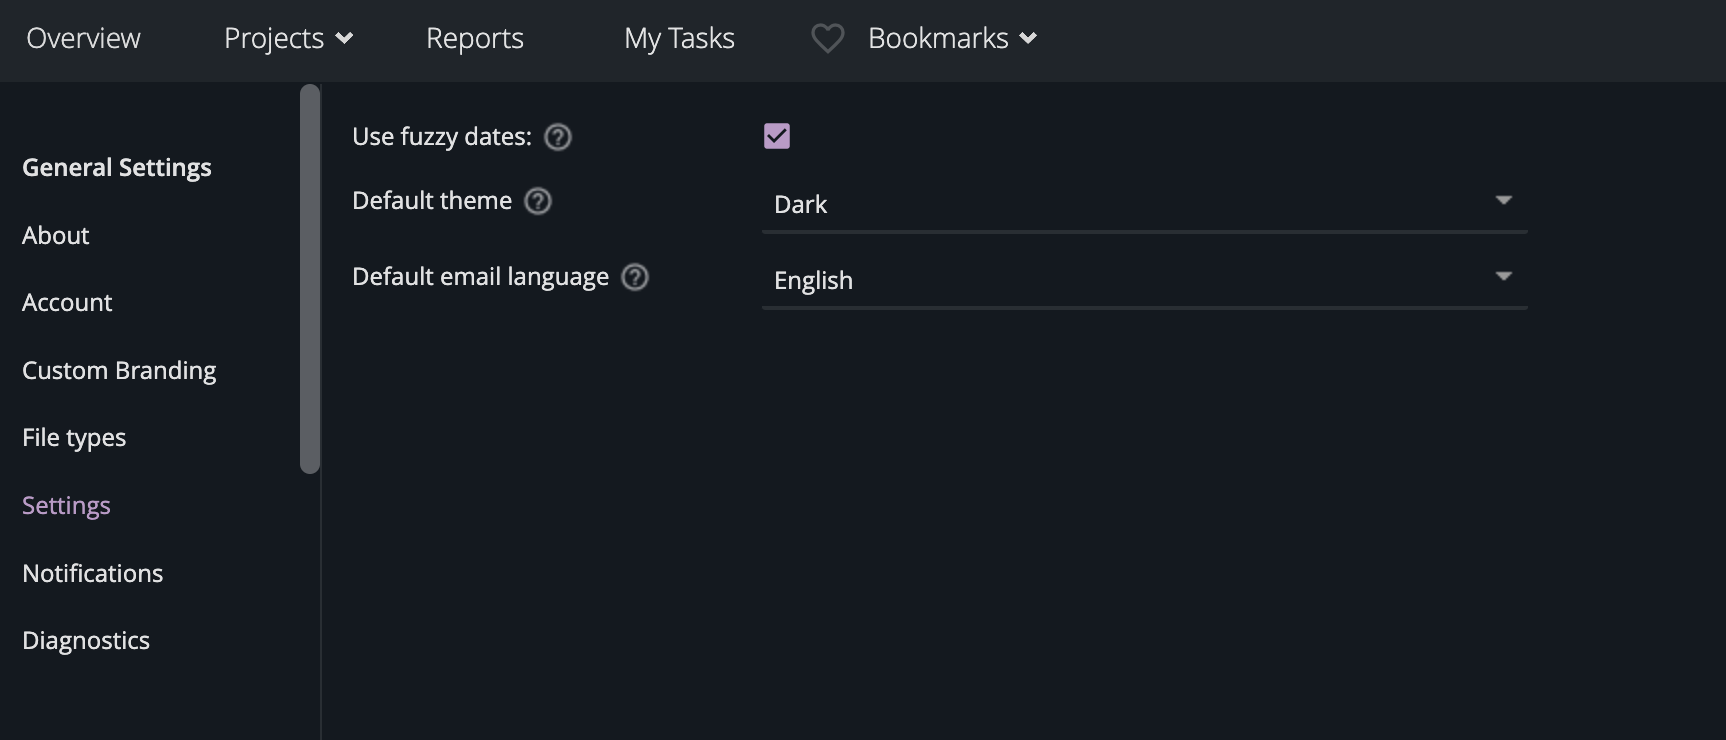1726x740 pixels.
Task: Click the heart icon next to Bookmarks
Action: (828, 39)
